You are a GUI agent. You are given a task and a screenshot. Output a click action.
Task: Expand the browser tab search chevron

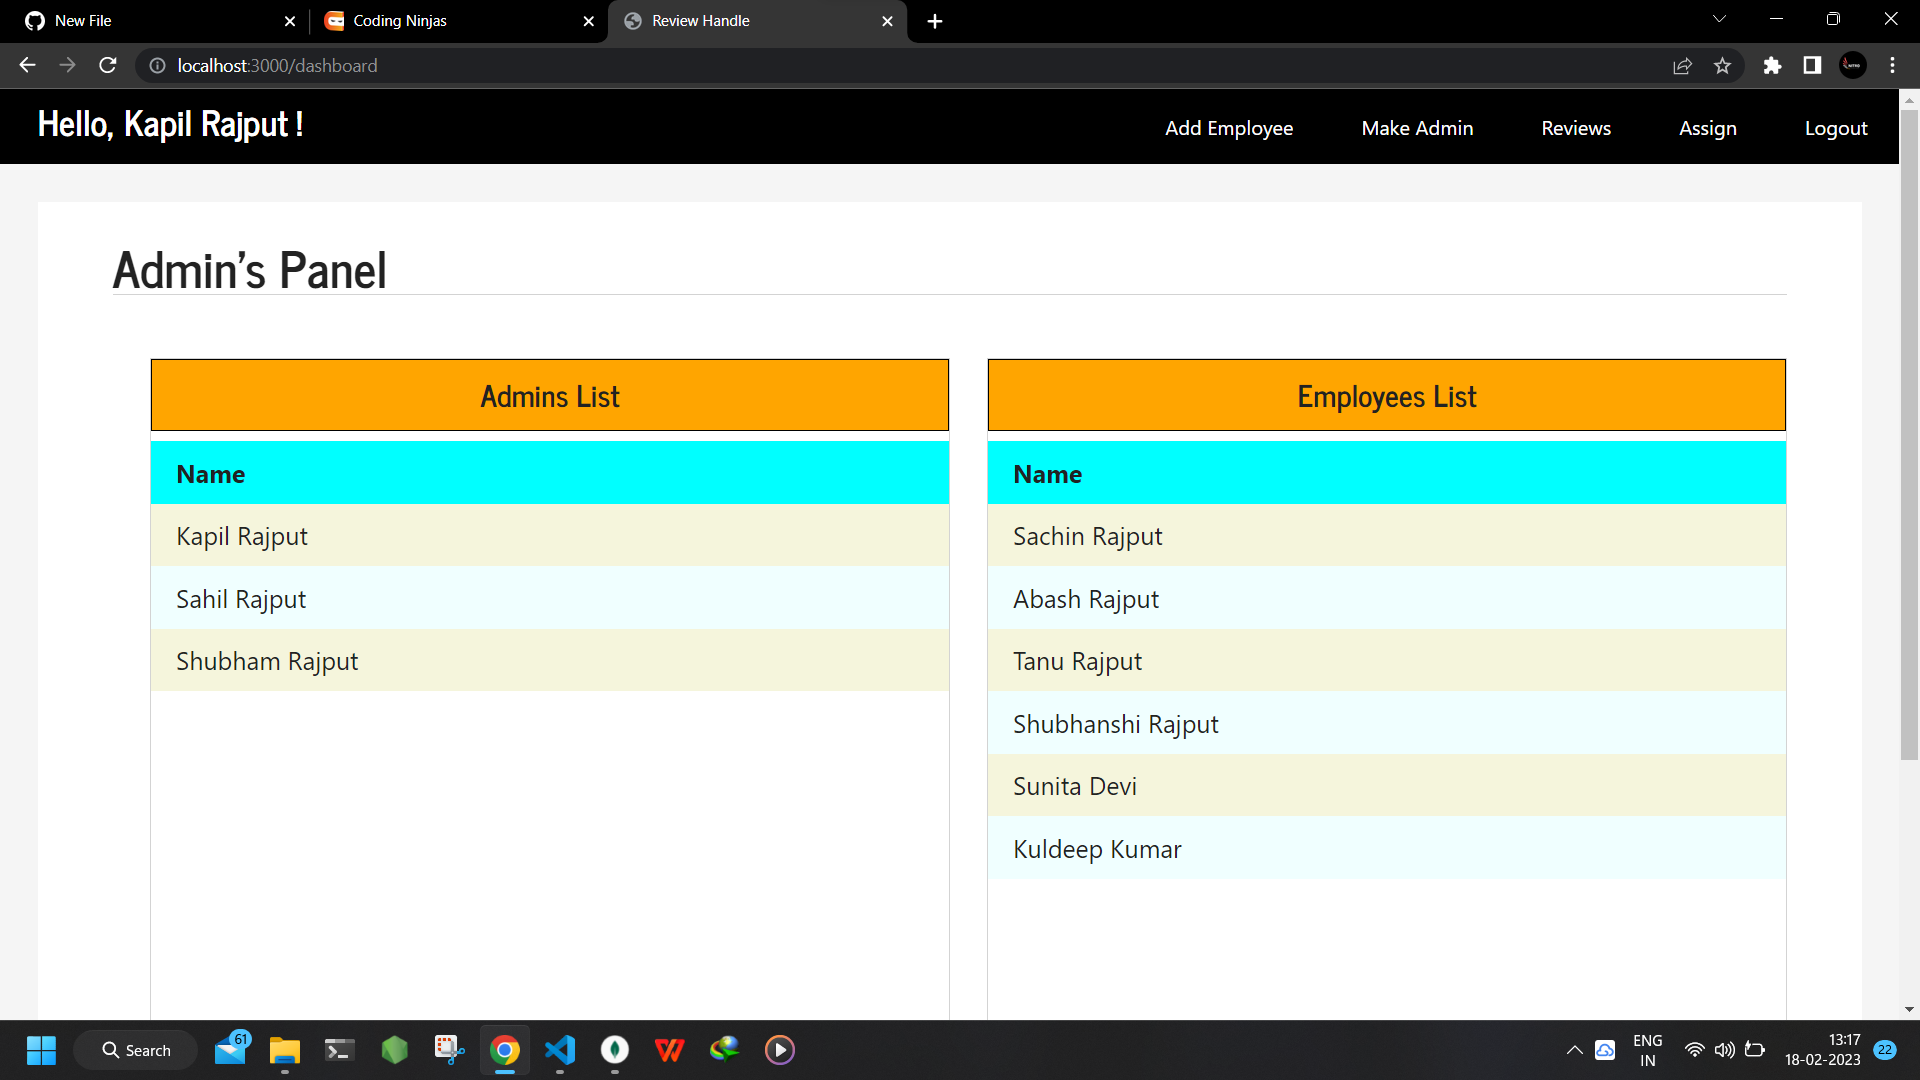coord(1719,20)
